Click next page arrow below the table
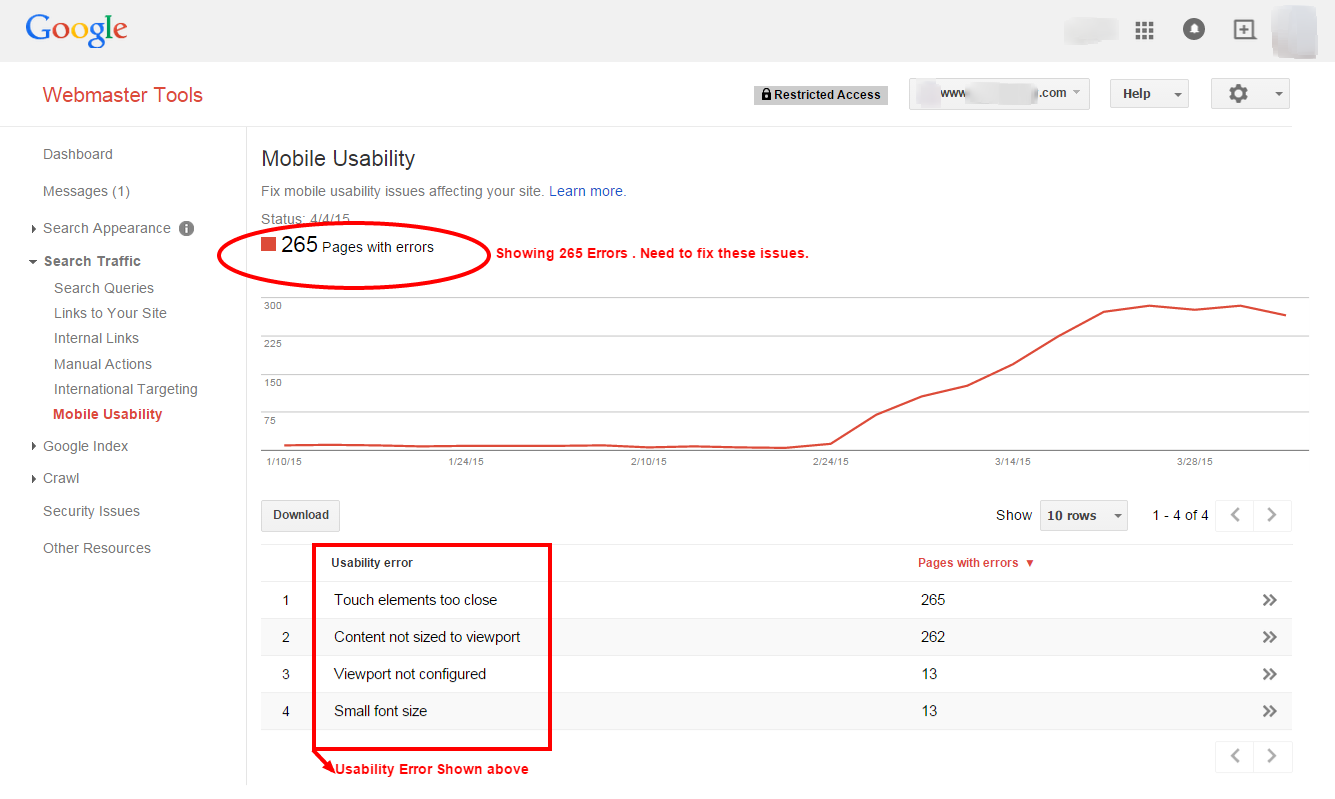 tap(1272, 756)
